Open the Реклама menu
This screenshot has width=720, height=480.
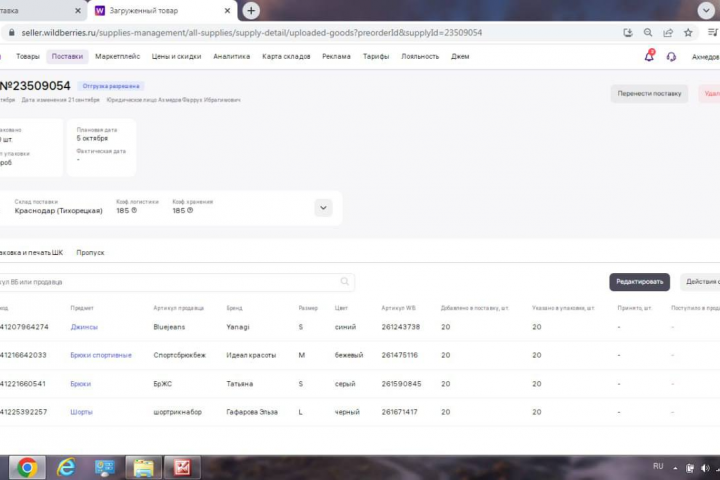[x=336, y=56]
